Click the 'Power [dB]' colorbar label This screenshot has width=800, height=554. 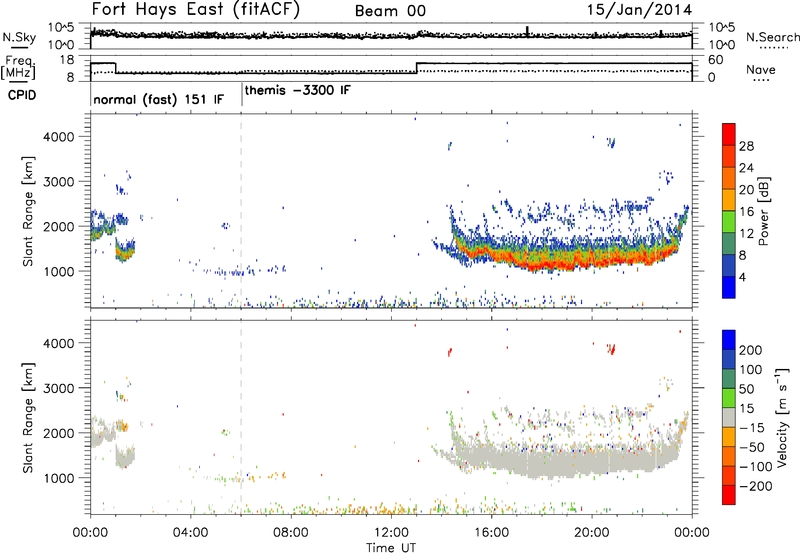764,211
